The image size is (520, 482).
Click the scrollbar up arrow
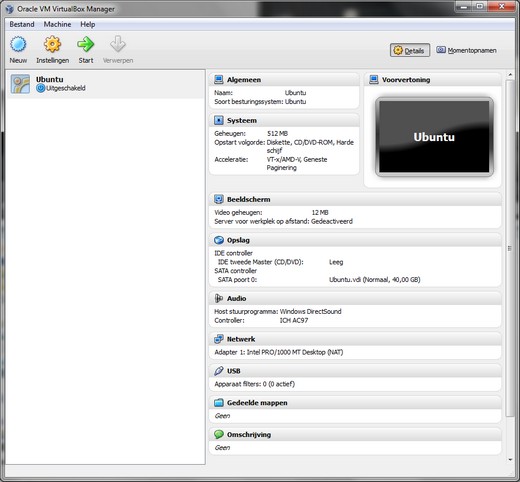coord(510,75)
